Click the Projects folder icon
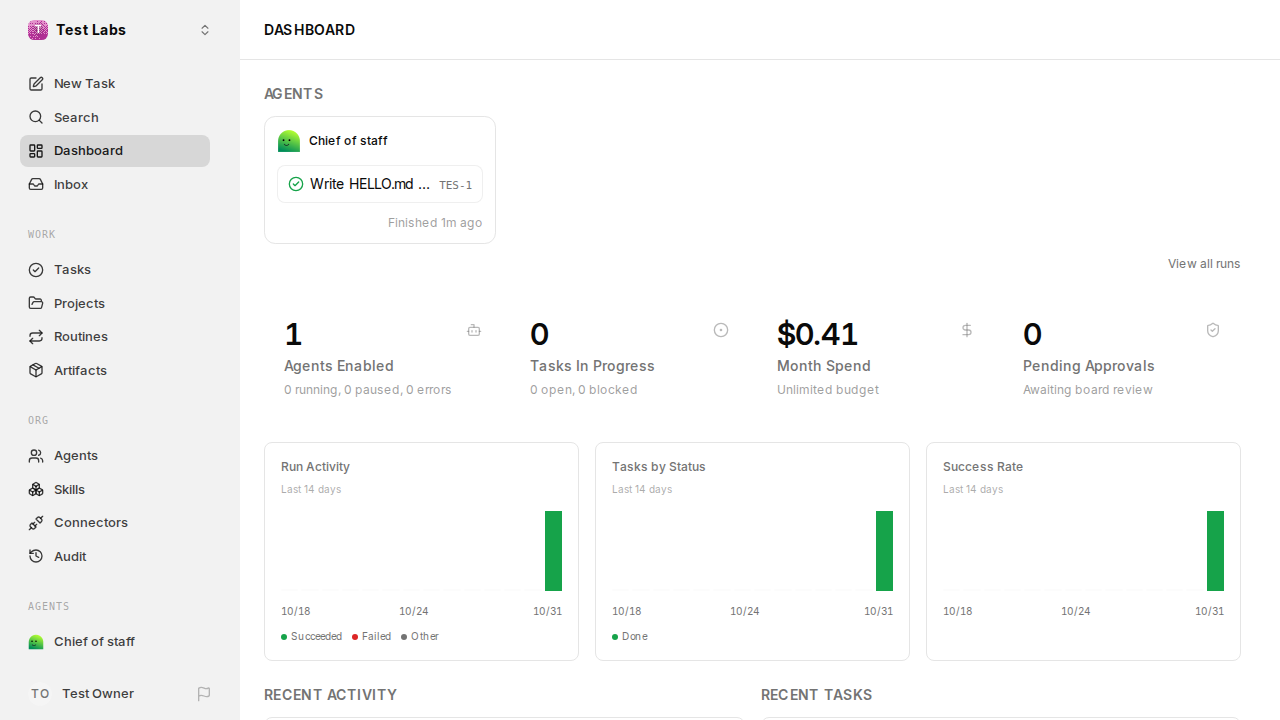This screenshot has height=720, width=1280. coord(36,303)
